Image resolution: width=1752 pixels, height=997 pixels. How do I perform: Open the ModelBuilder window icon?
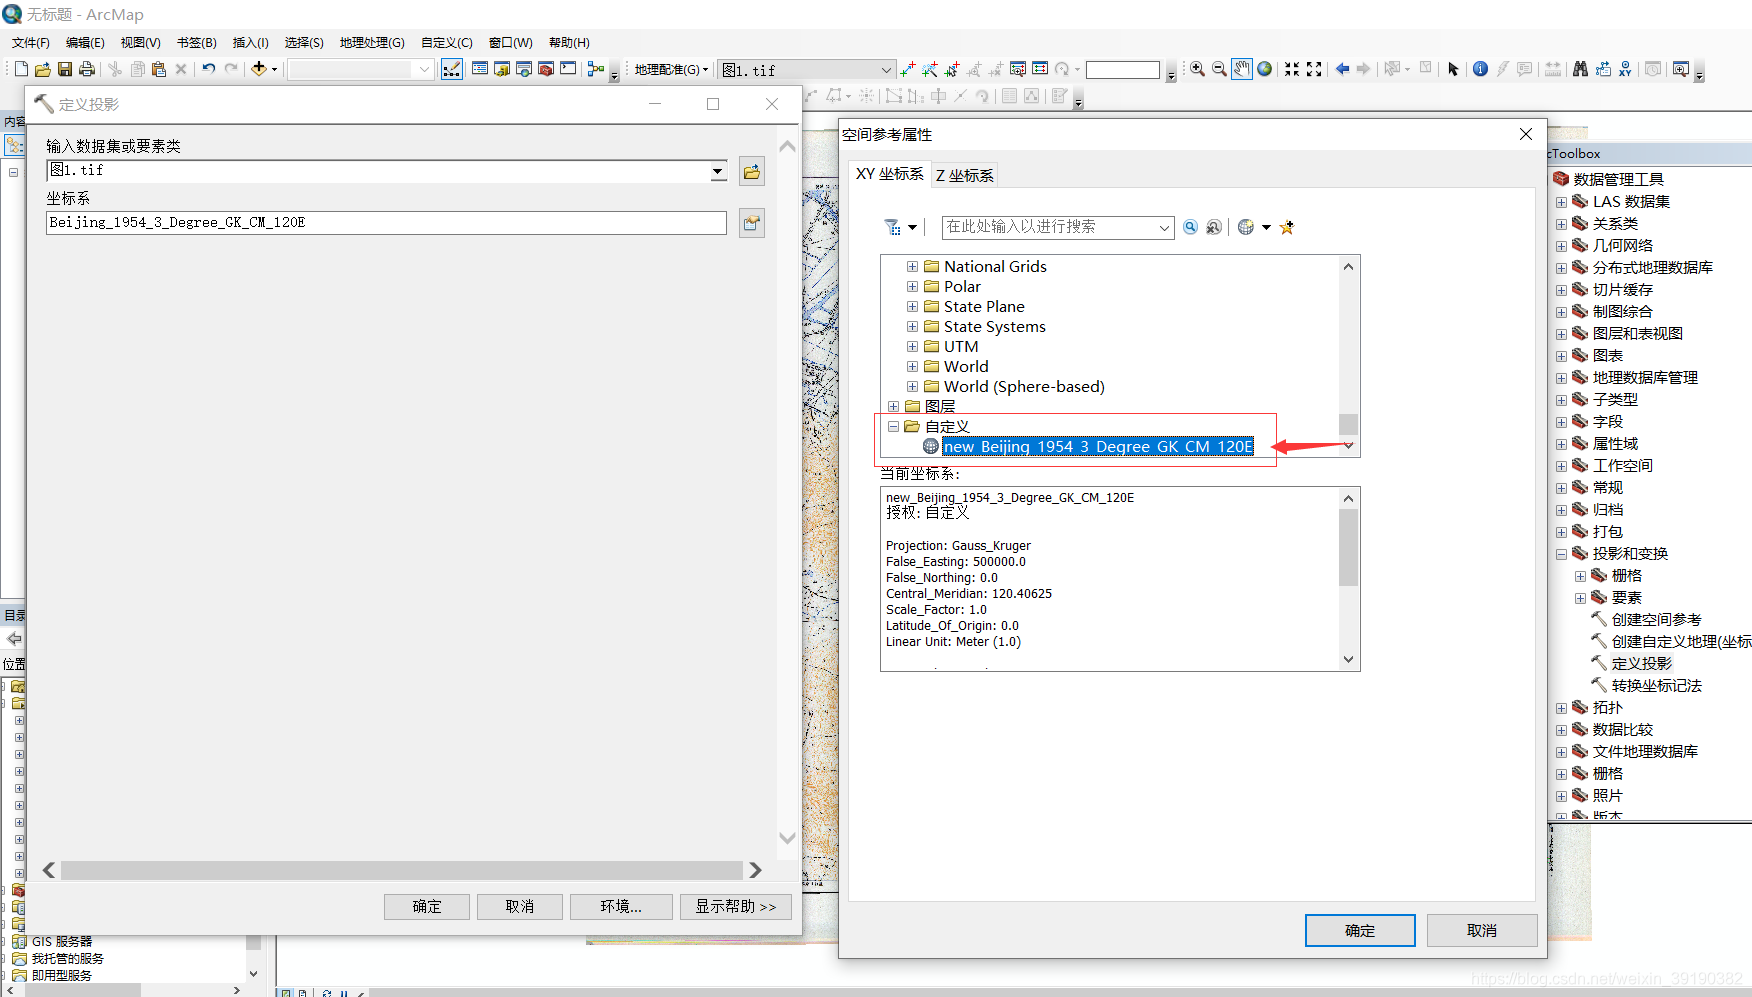596,69
